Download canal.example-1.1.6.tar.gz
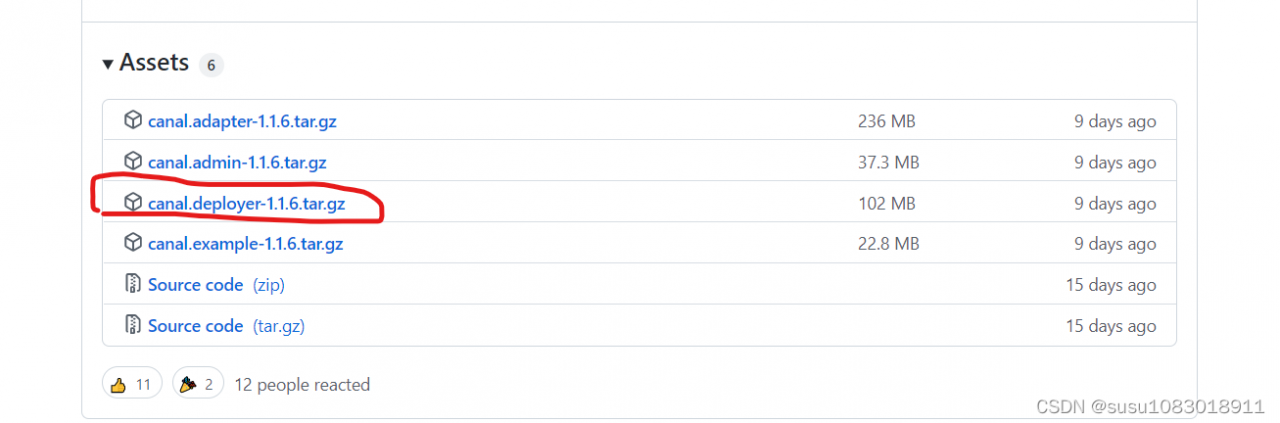1280x423 pixels. pos(245,244)
